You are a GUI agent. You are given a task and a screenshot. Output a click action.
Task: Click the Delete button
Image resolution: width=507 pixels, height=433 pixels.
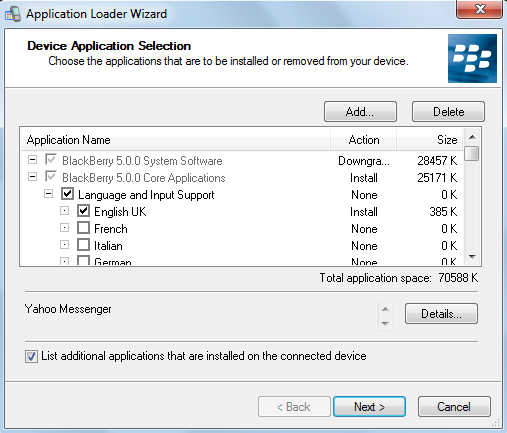coord(448,112)
